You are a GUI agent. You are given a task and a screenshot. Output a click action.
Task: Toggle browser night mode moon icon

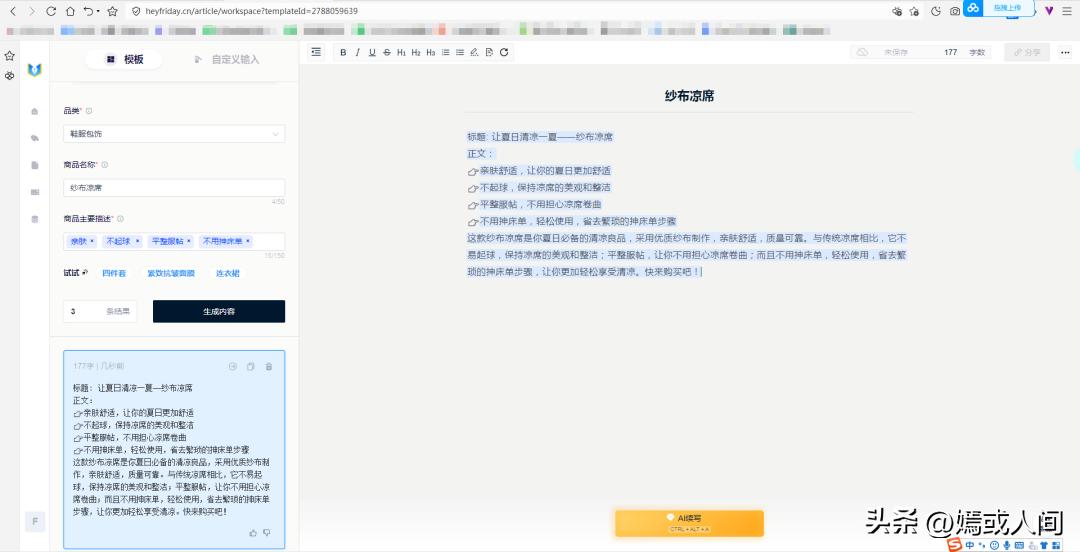coord(935,11)
